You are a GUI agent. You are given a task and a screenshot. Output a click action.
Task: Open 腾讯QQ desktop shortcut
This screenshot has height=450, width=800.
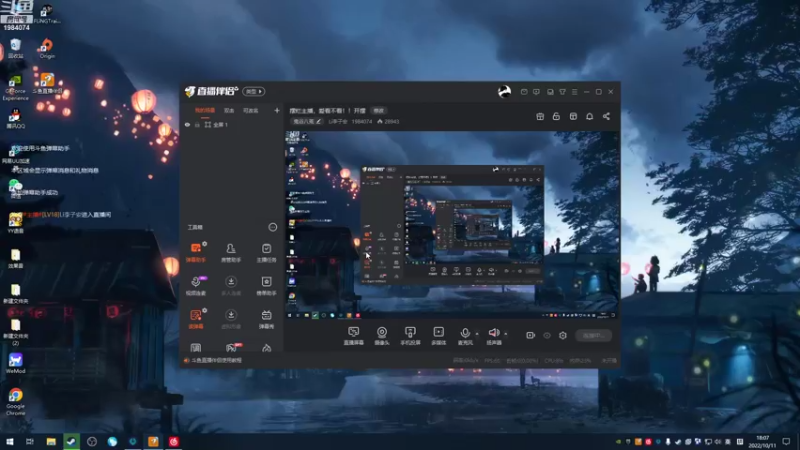coord(15,119)
